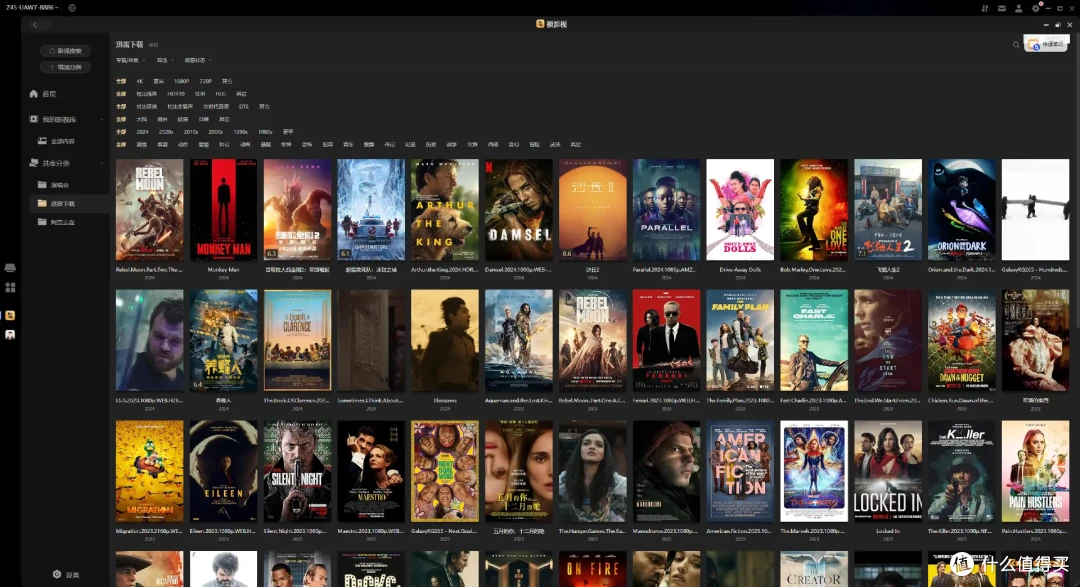Open the quick note floating button
Image resolution: width=1080 pixels, height=587 pixels.
(x=1046, y=43)
